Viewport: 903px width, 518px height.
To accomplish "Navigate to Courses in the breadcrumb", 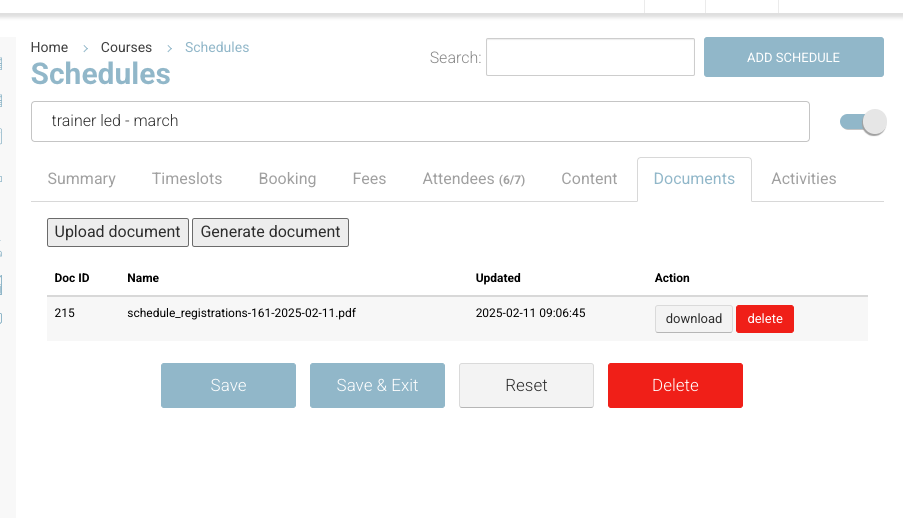I will click(126, 47).
